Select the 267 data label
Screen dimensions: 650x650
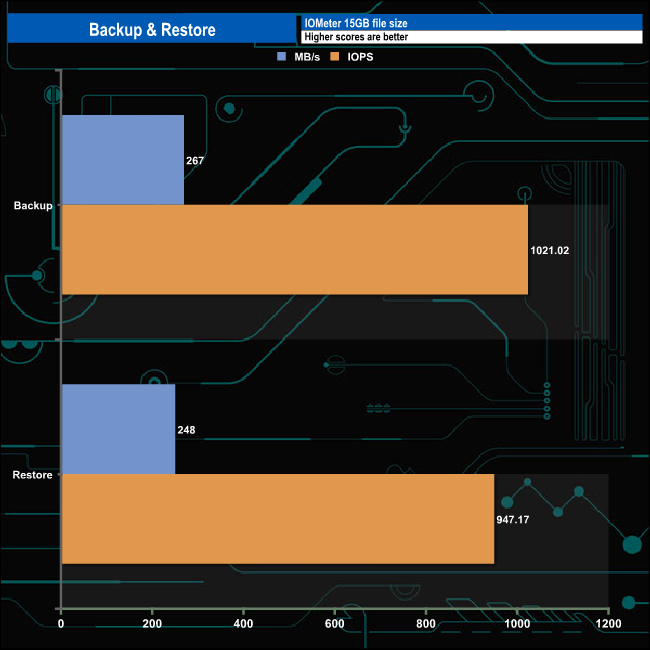pyautogui.click(x=195, y=161)
